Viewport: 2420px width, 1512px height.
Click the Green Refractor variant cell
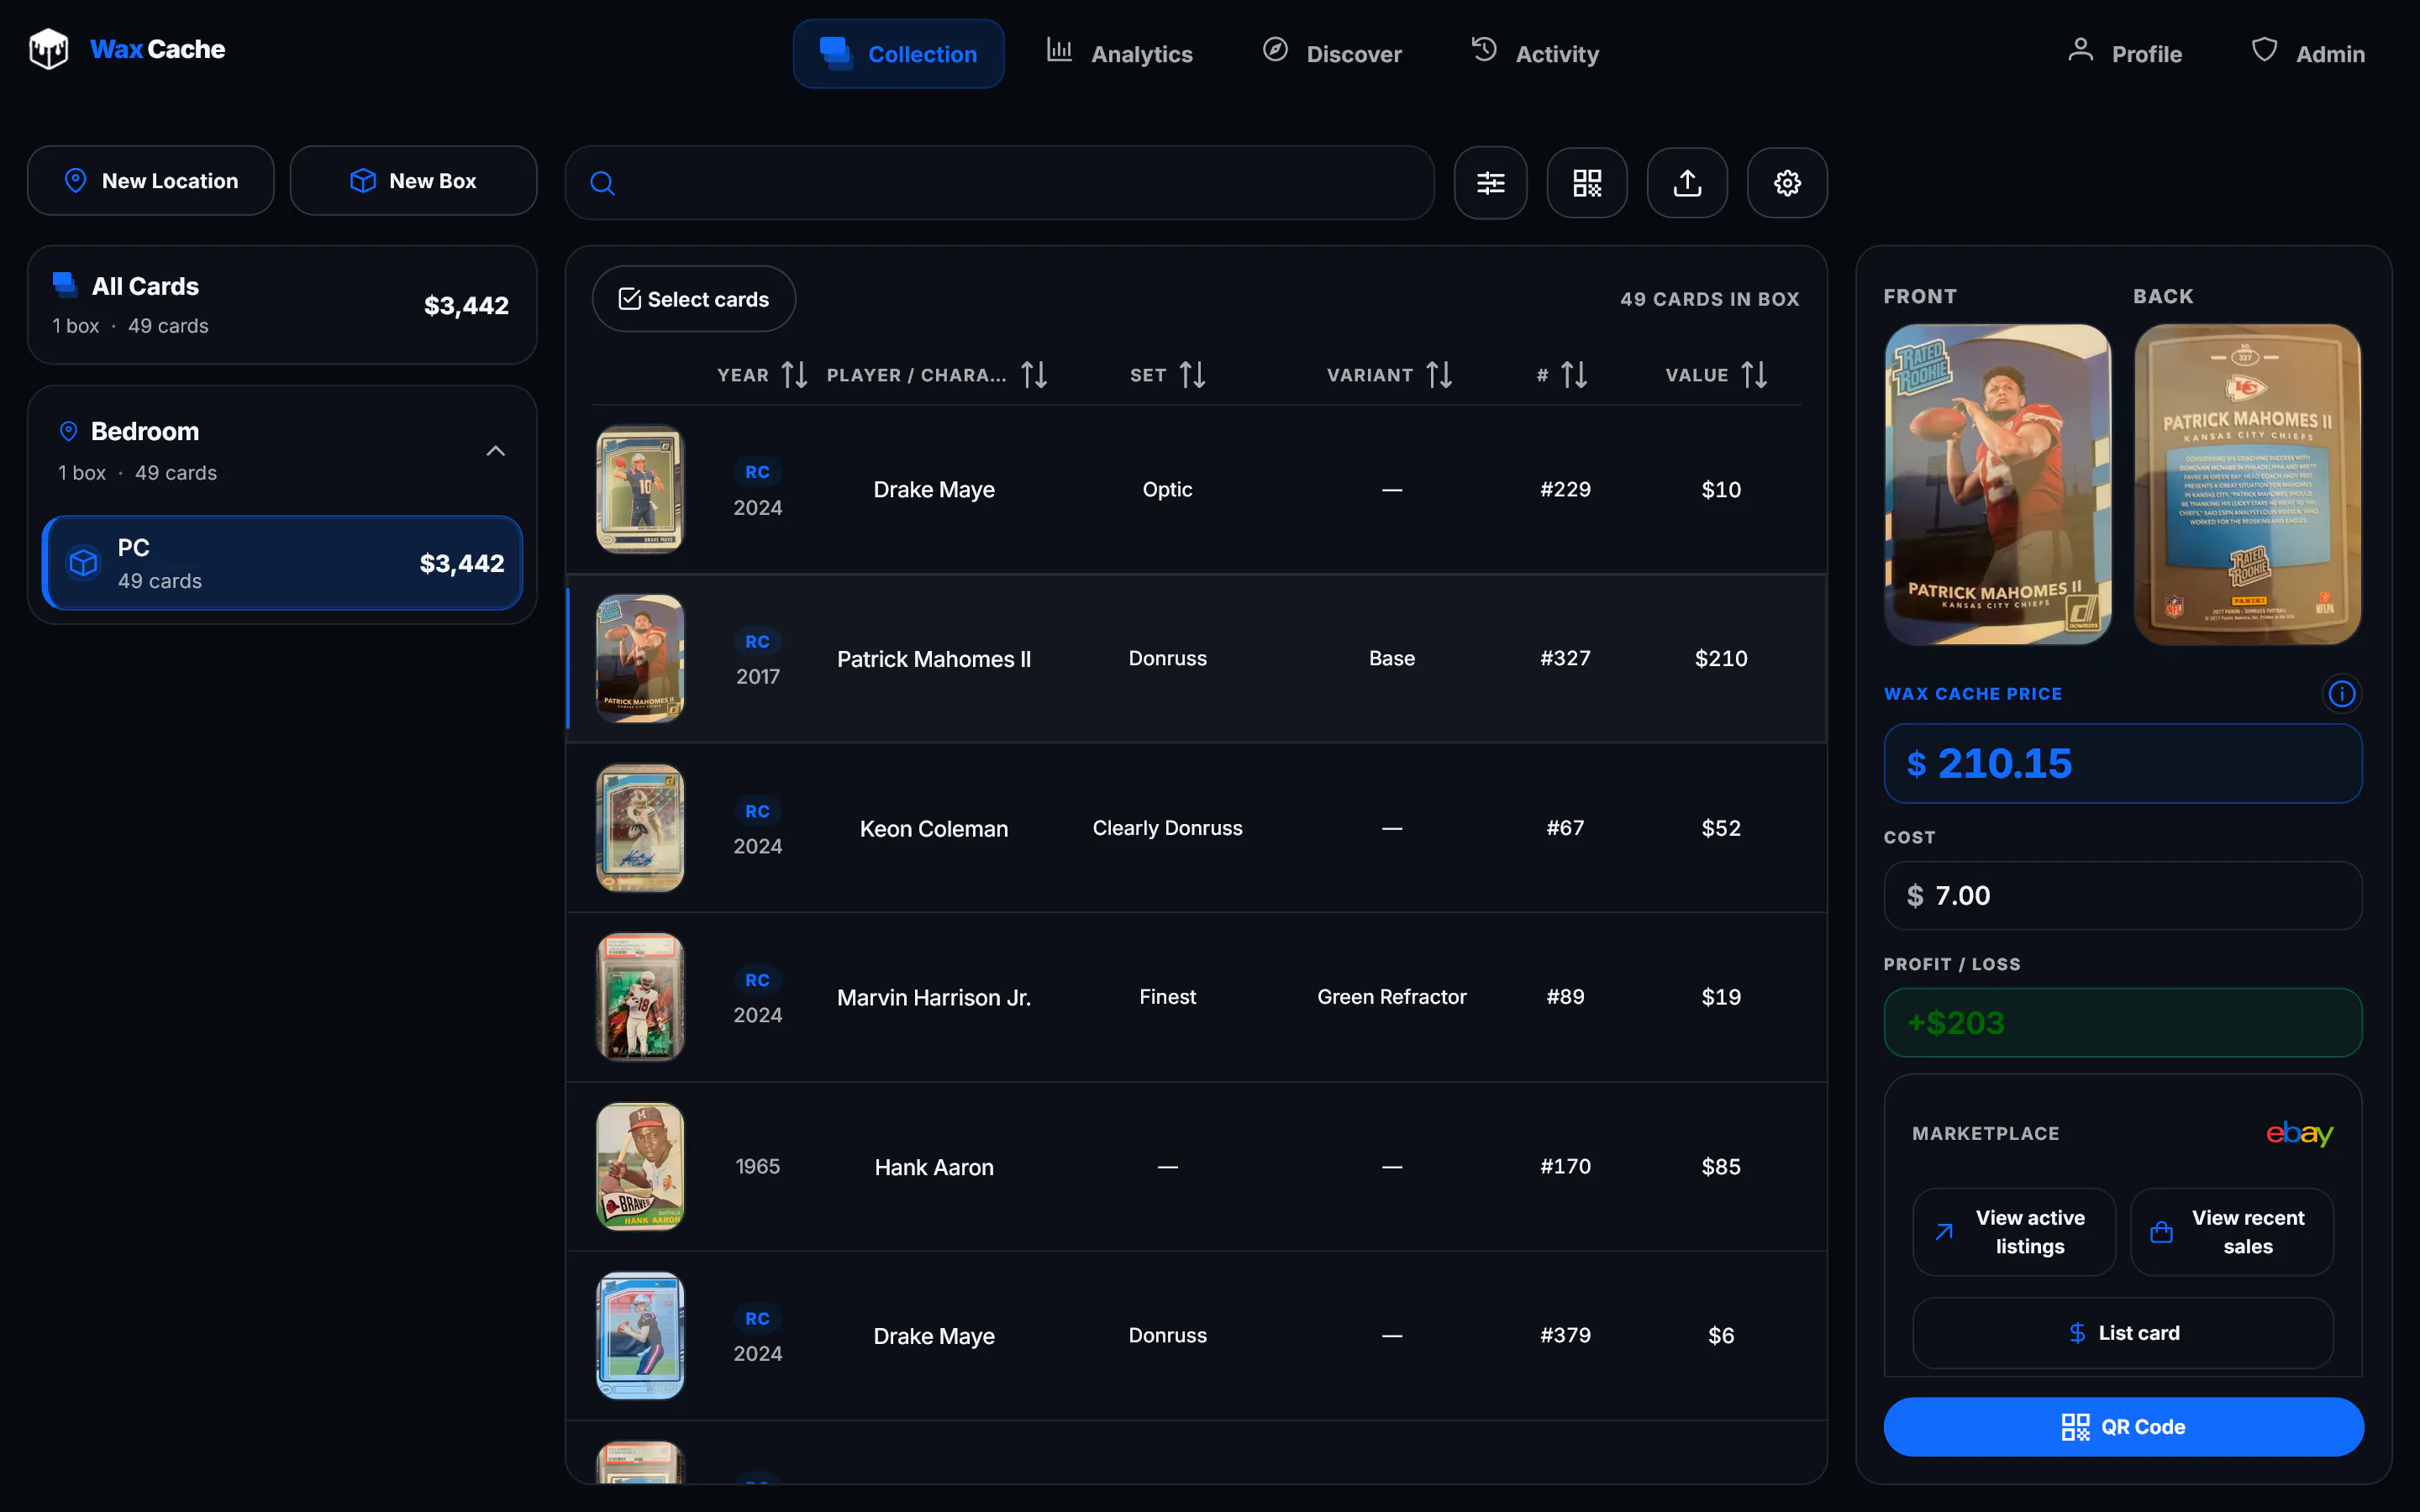pos(1392,997)
